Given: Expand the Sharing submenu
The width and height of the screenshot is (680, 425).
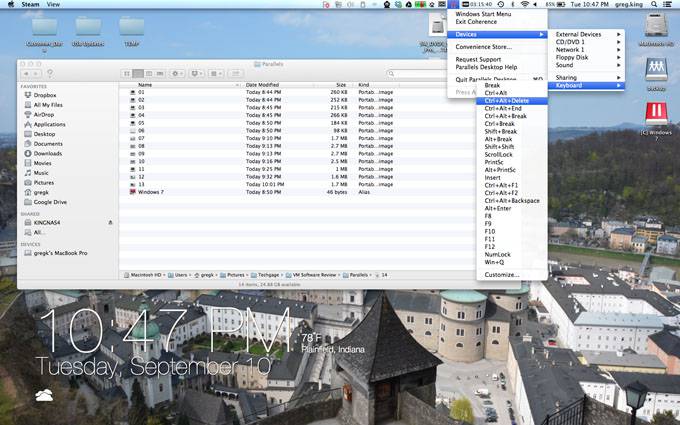Looking at the screenshot, I should coord(587,78).
